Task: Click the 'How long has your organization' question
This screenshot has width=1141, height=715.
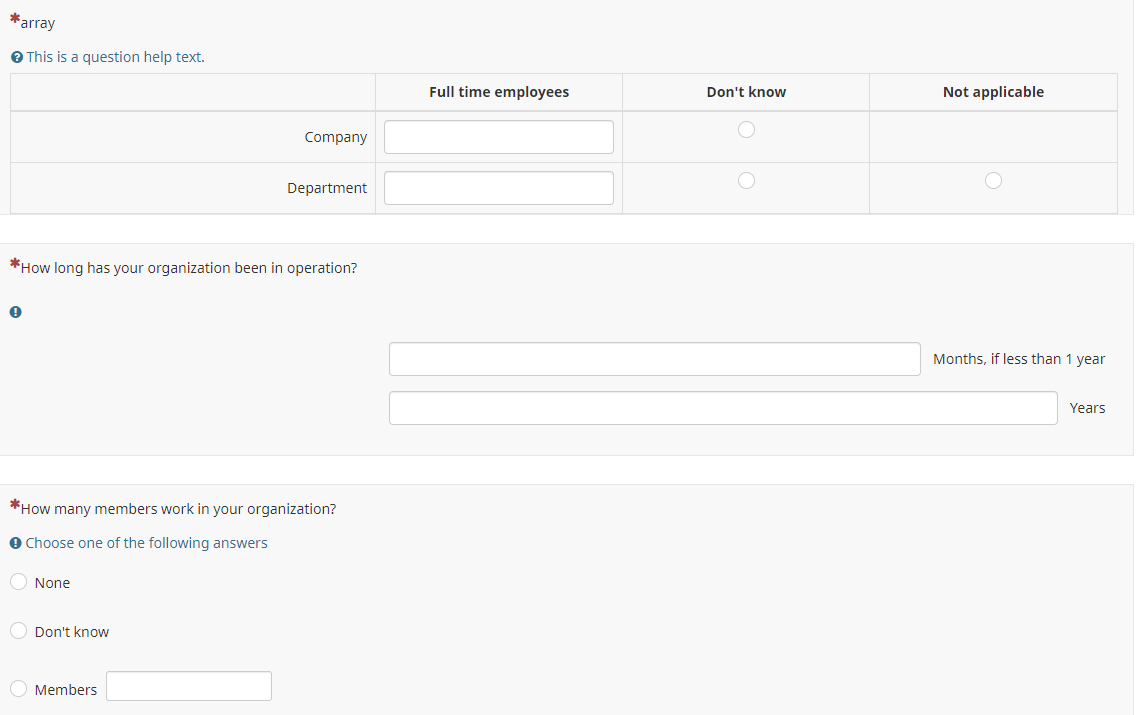Action: (x=189, y=268)
